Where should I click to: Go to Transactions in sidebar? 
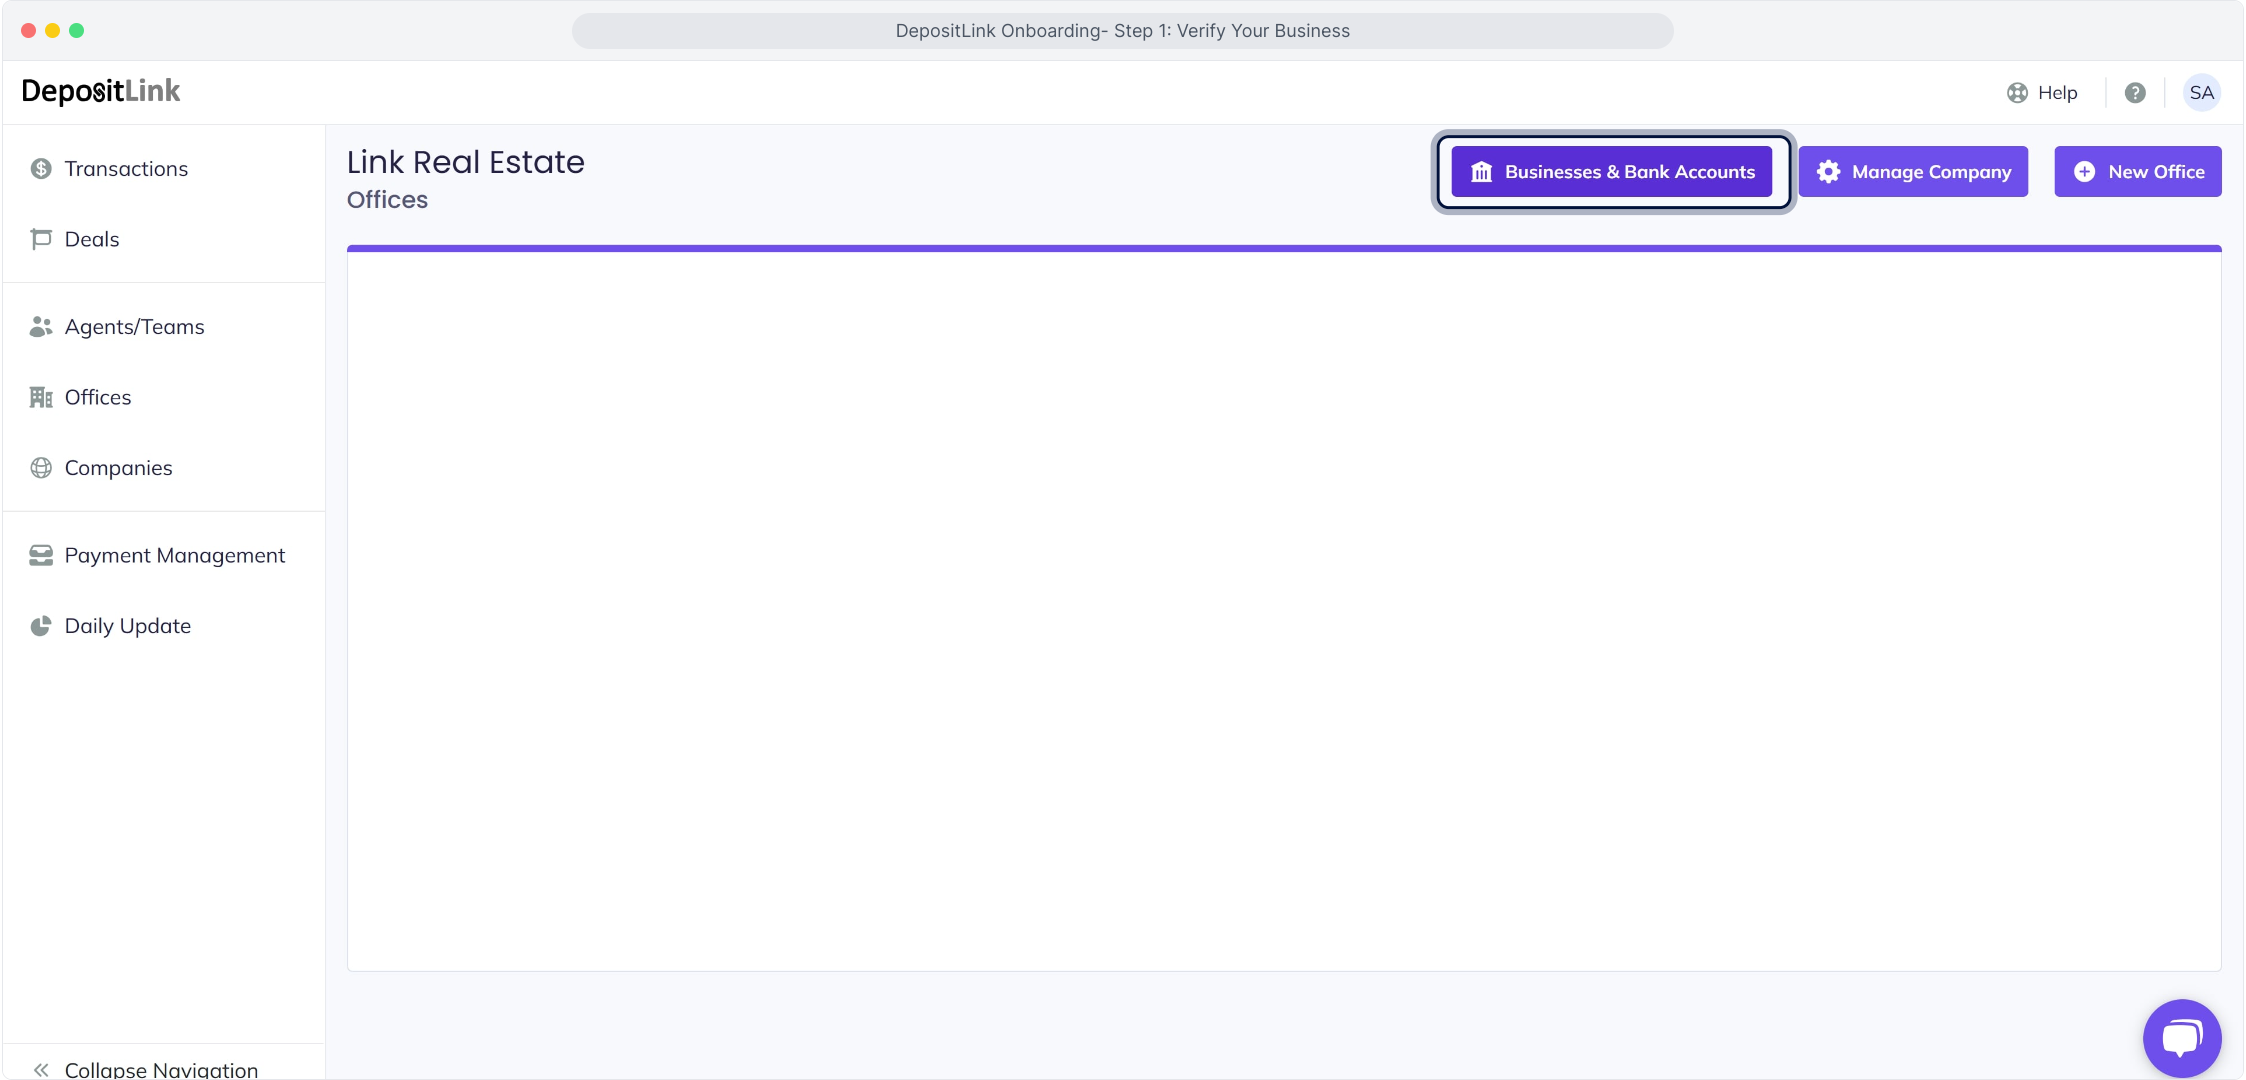point(126,169)
